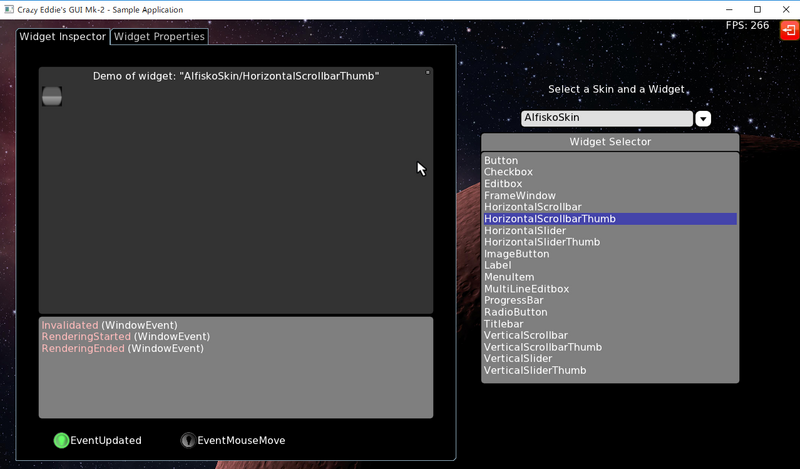Select the MultiLineEditbox list entry

526,289
